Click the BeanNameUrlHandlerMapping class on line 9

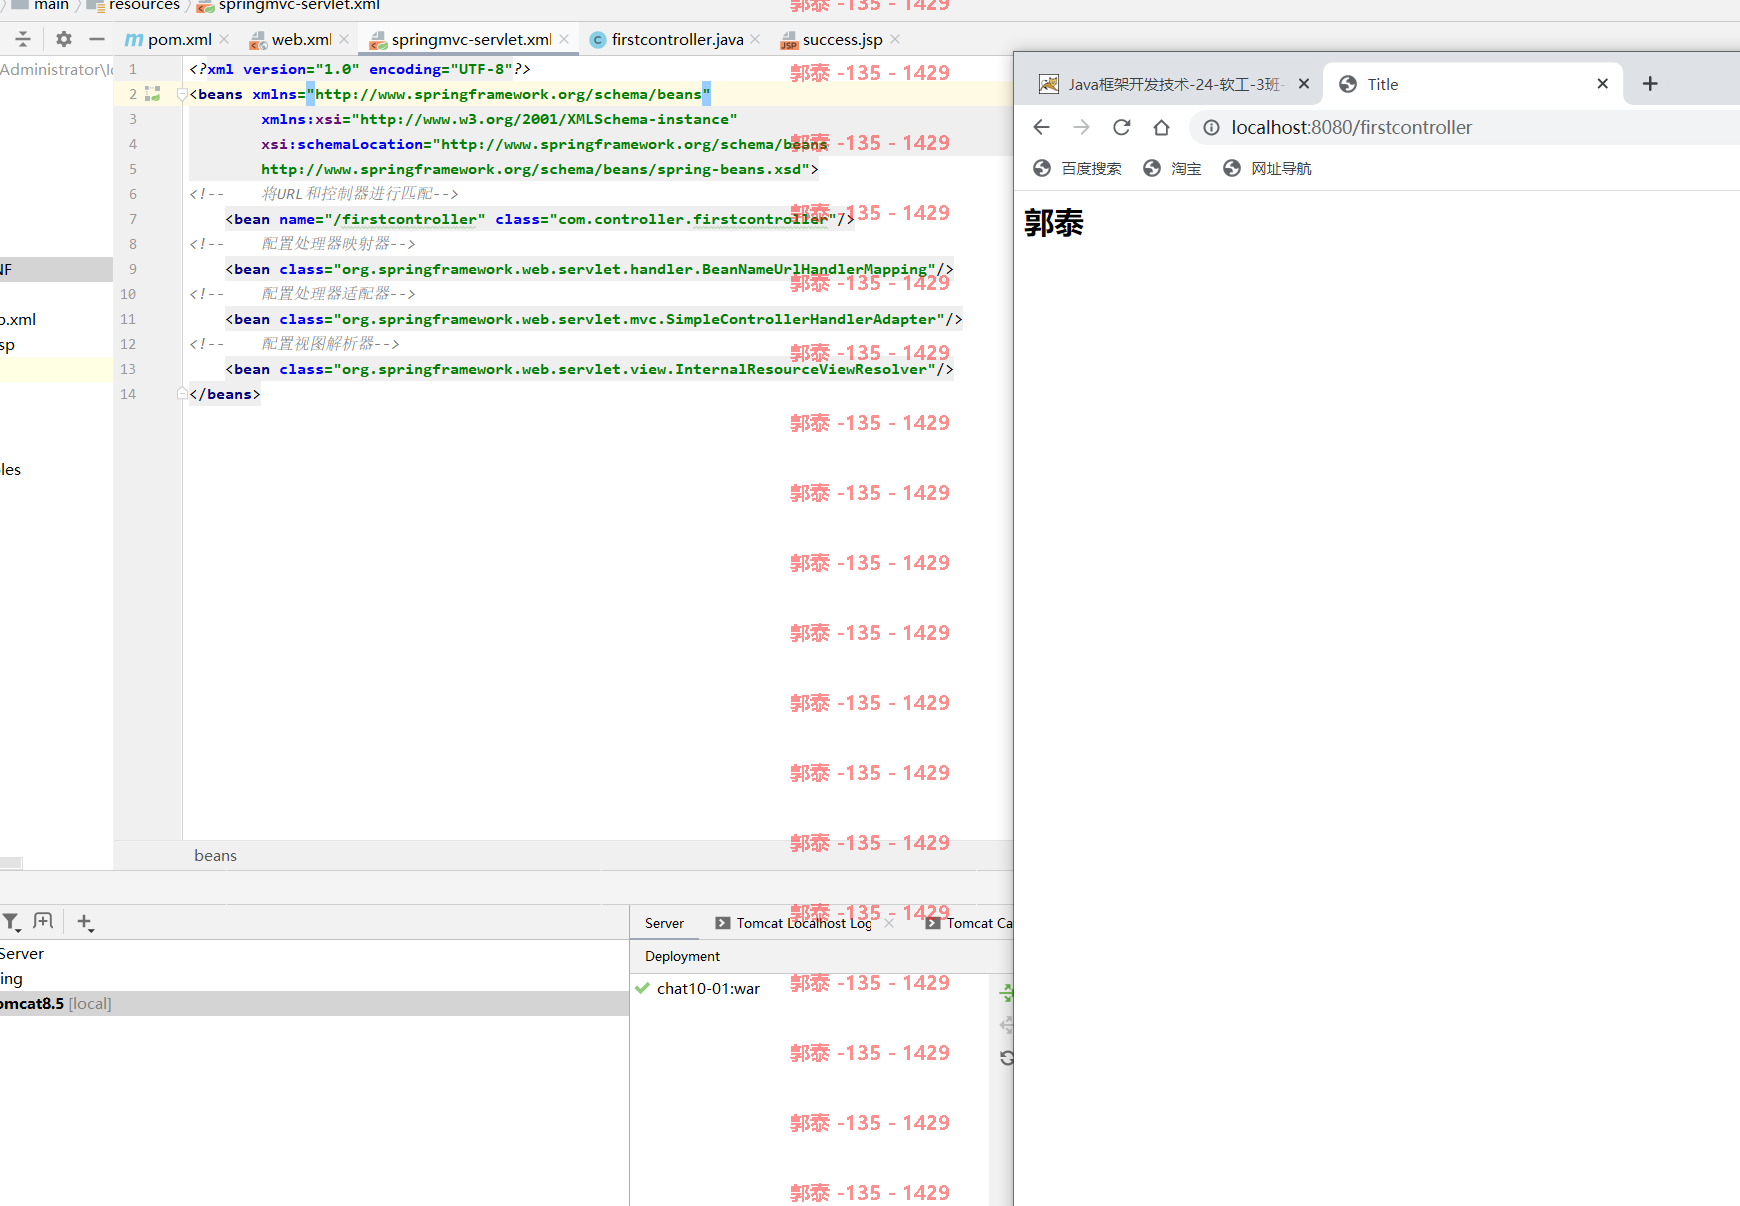pos(814,269)
